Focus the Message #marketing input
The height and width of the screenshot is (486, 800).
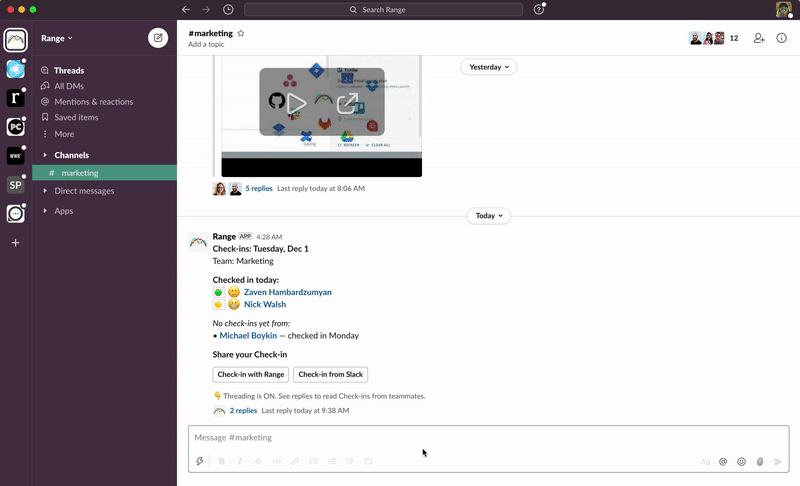[x=488, y=438]
